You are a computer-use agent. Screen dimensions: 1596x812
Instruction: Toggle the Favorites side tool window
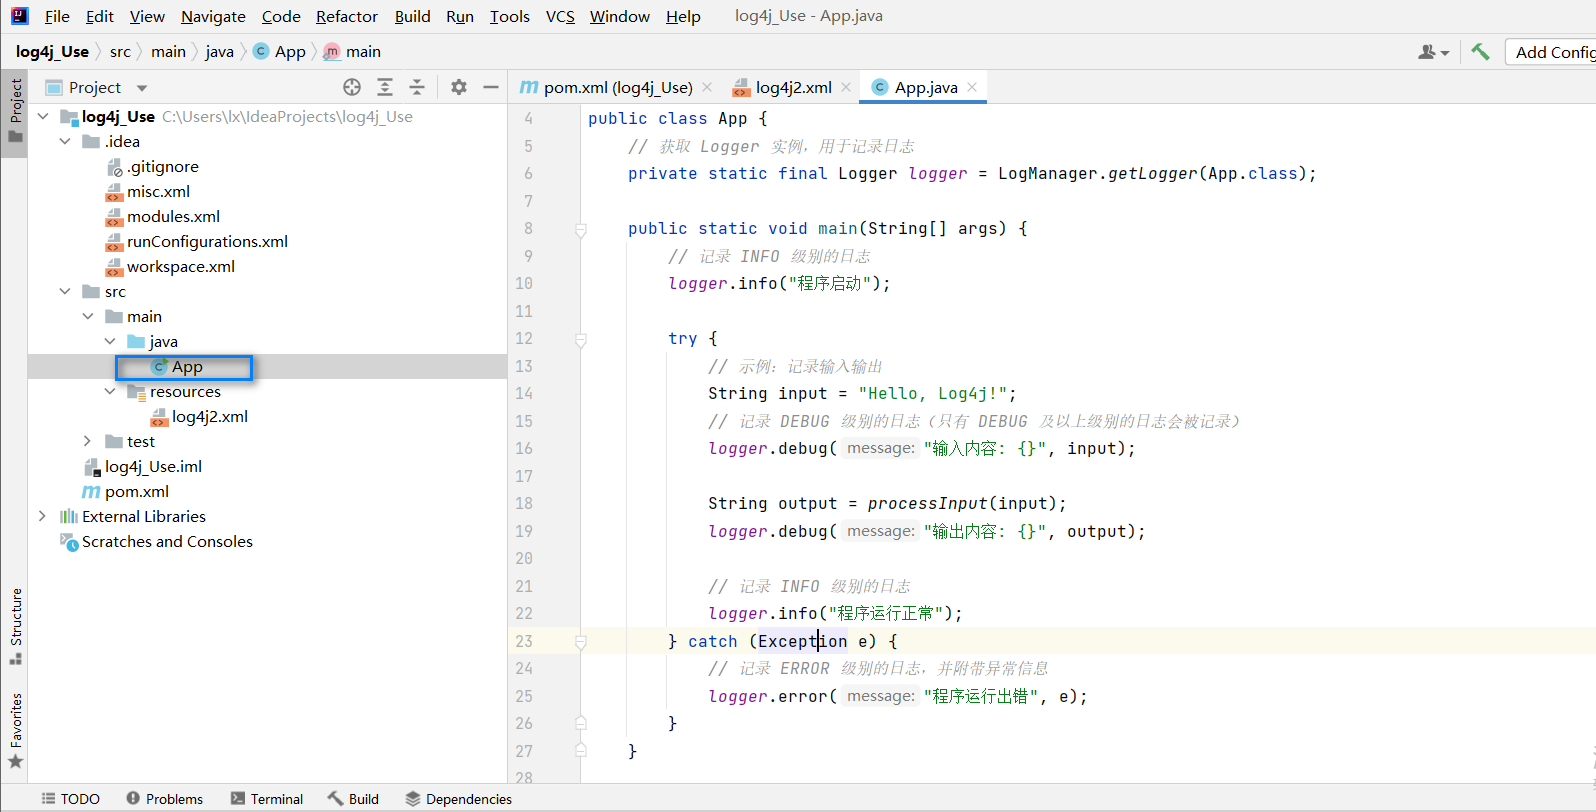coord(15,731)
